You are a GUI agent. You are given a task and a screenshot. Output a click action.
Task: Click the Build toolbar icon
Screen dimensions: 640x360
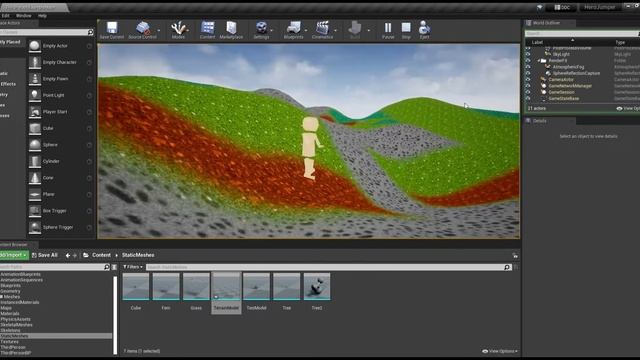point(355,28)
